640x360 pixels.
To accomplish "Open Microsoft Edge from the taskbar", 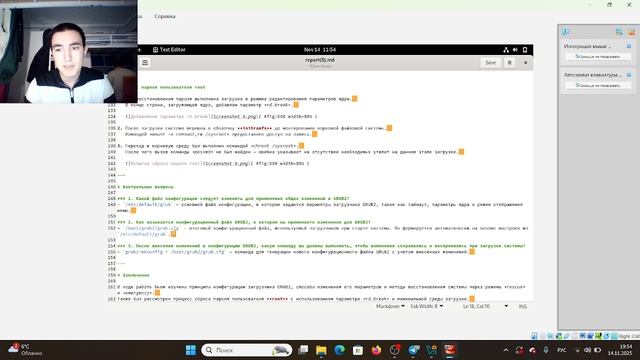I will pos(340,350).
